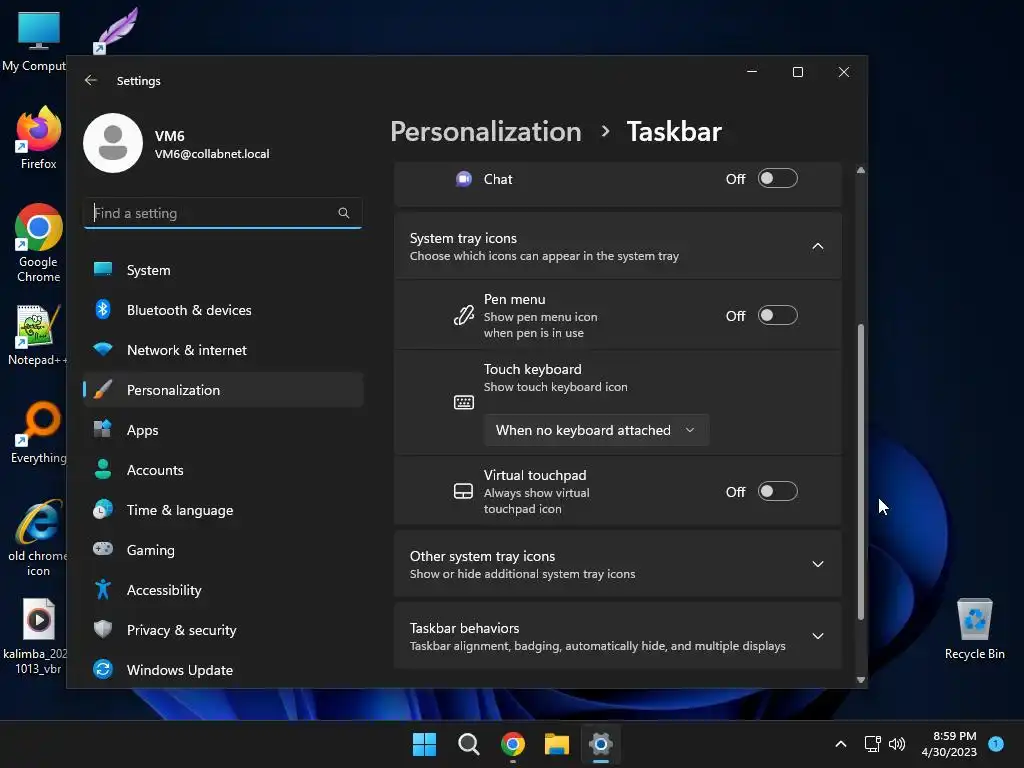Open File Explorer from the taskbar
This screenshot has height=768, width=1024.
[557, 744]
